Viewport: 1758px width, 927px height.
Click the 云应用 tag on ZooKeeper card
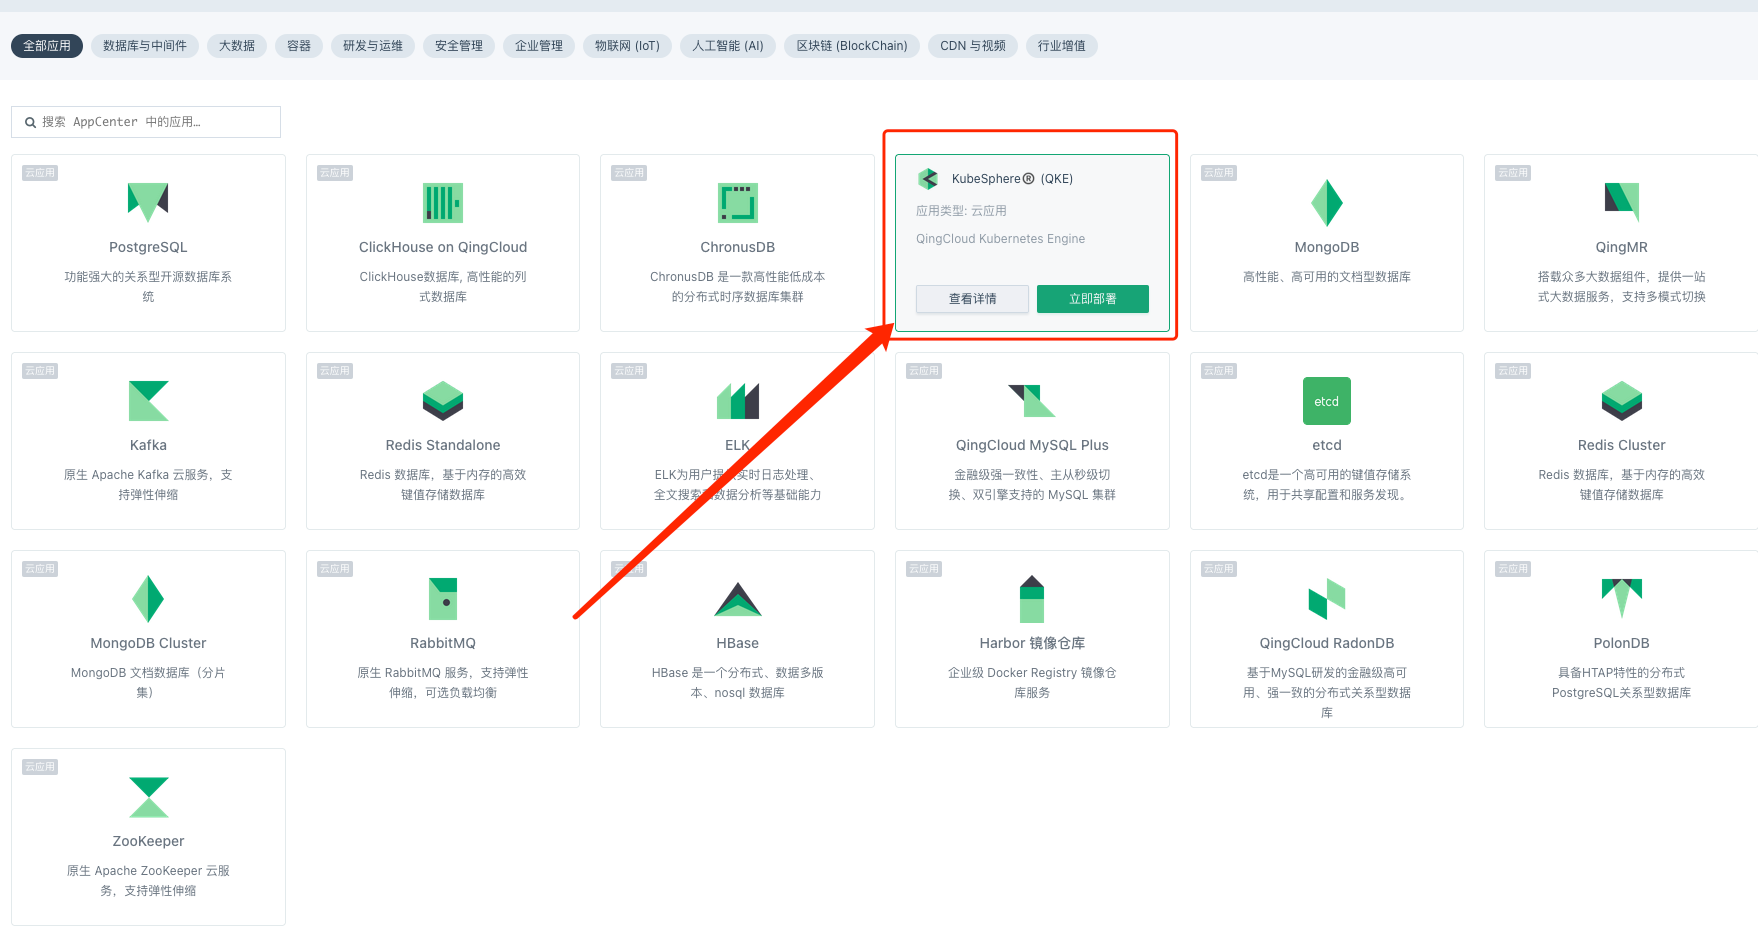[x=40, y=767]
